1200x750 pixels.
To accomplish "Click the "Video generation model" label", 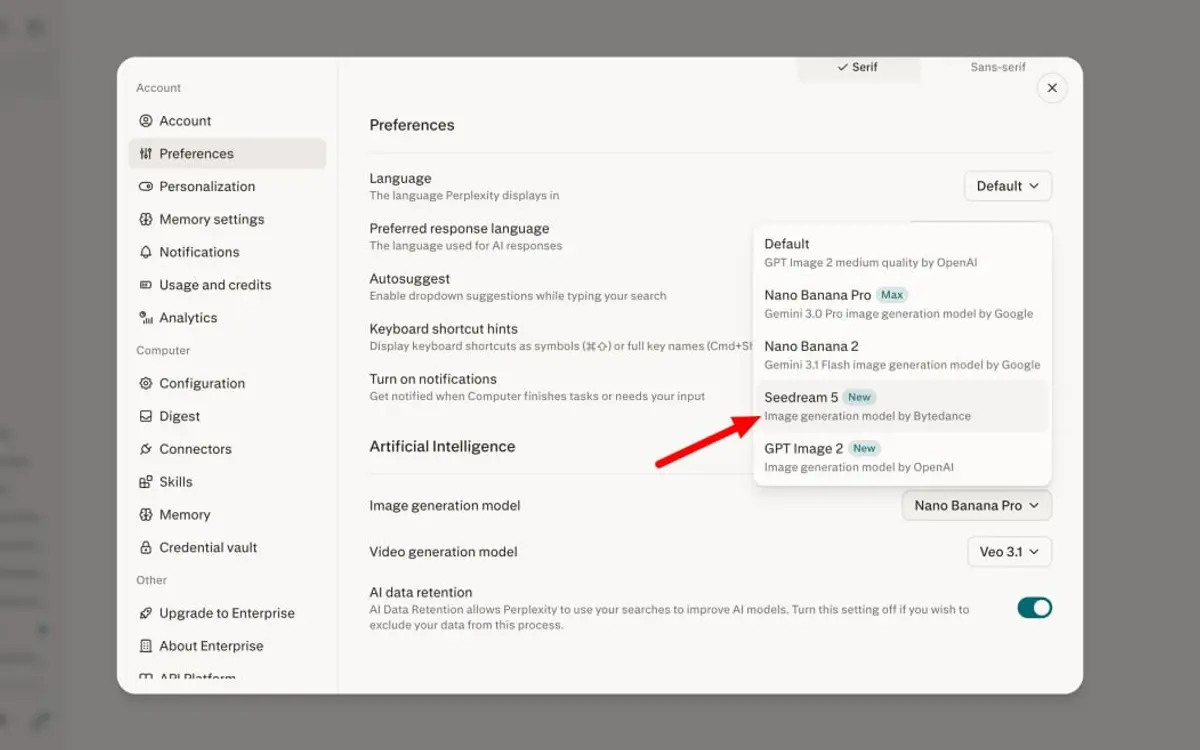I will (x=443, y=552).
